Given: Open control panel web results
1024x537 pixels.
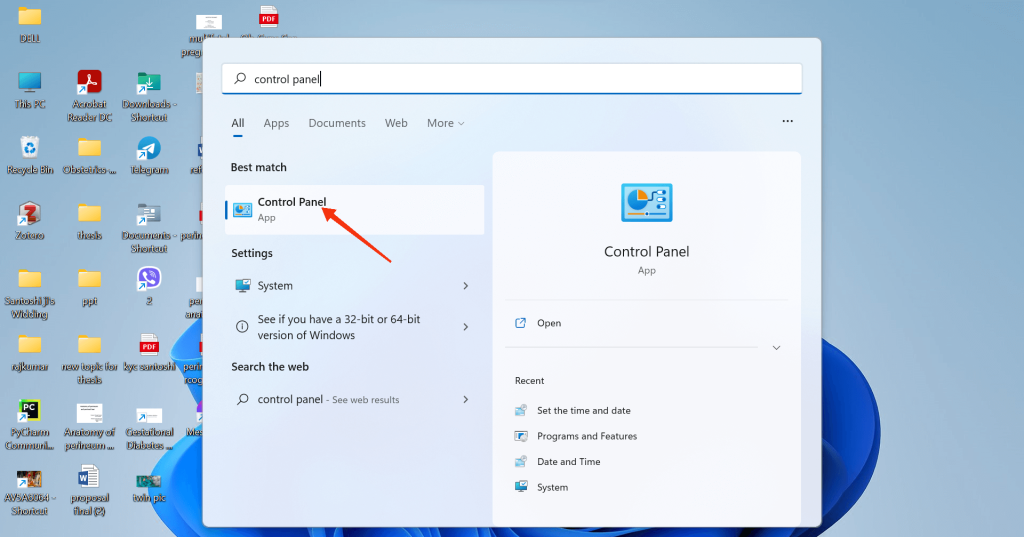Looking at the screenshot, I should [x=355, y=399].
